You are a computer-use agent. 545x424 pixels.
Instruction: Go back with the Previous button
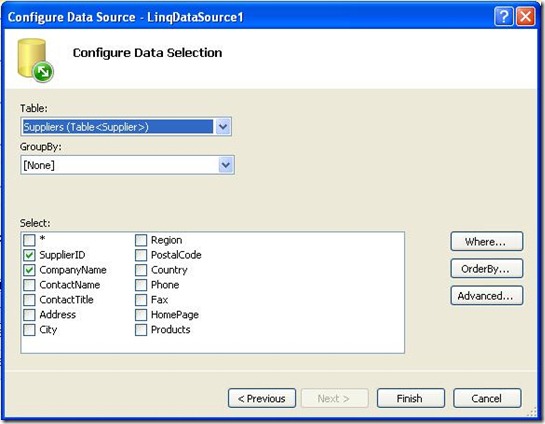tap(262, 398)
